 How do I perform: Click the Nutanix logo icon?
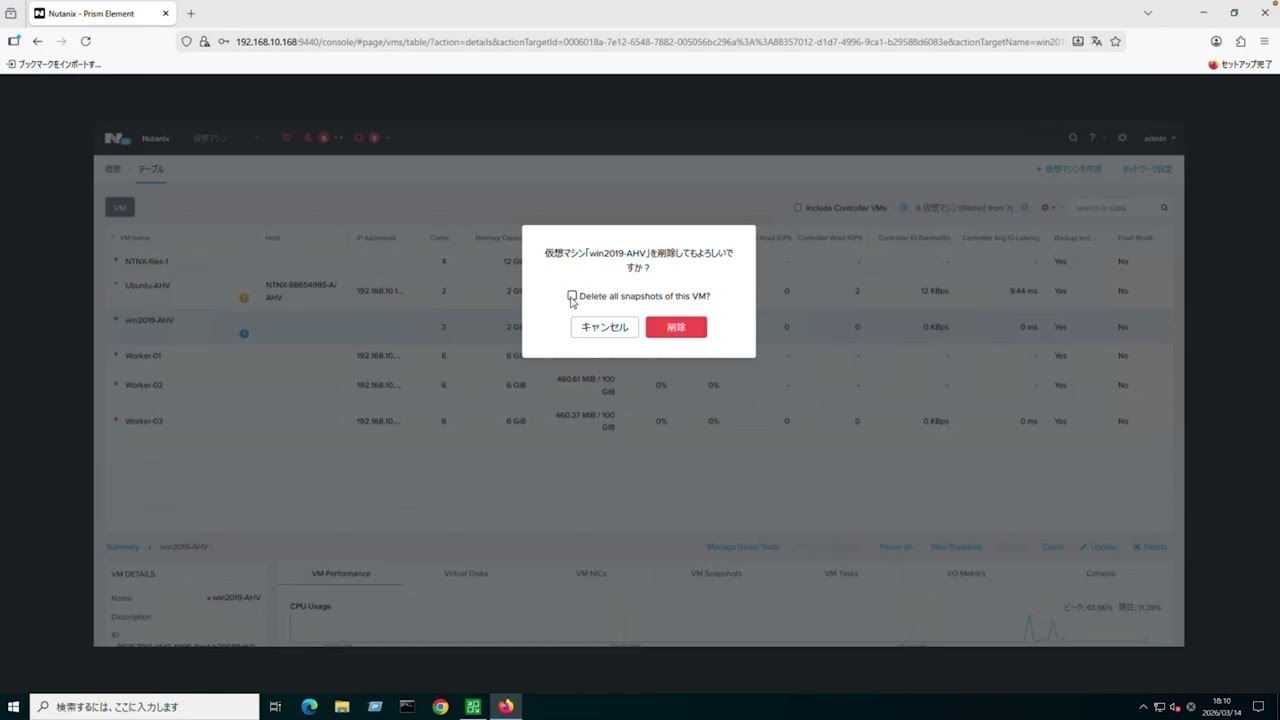tap(118, 138)
